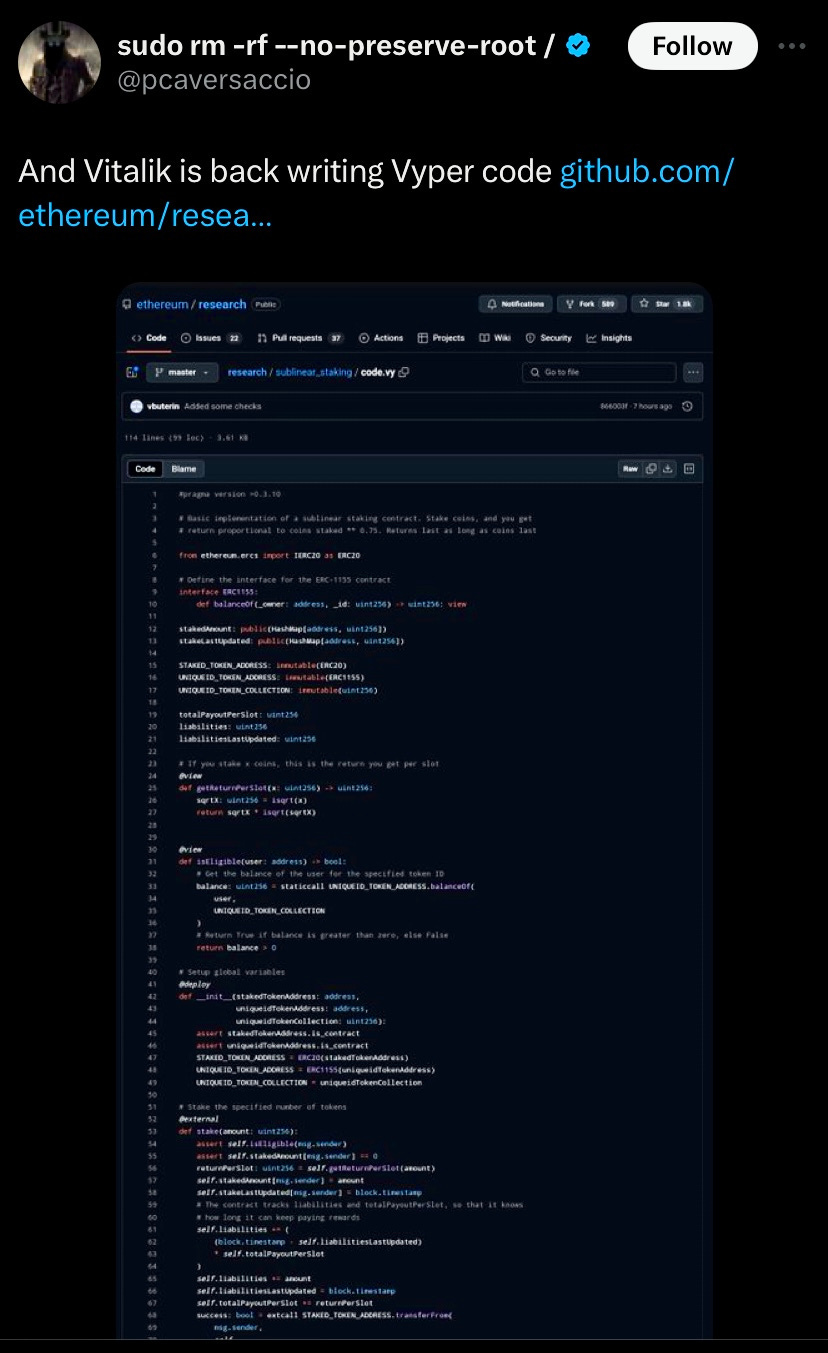Click the Fork 589 button
This screenshot has height=1353, width=828.
pos(591,304)
